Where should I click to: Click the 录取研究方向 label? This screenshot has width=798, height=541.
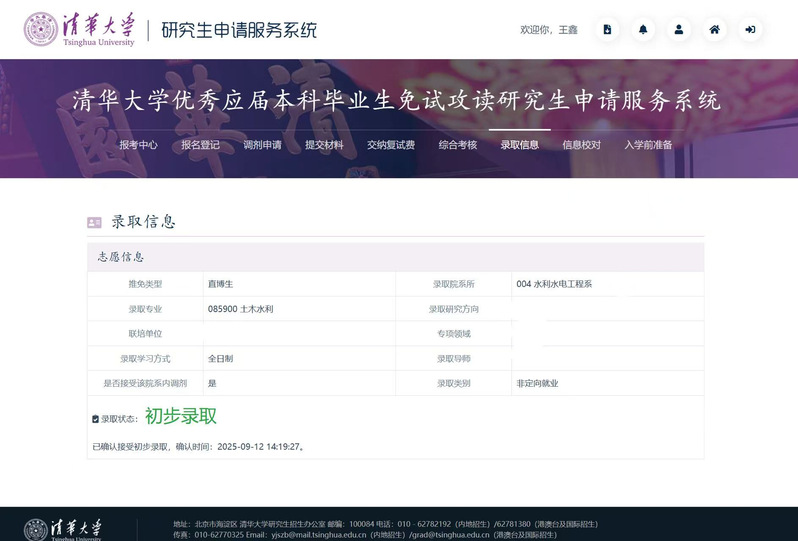coord(453,309)
